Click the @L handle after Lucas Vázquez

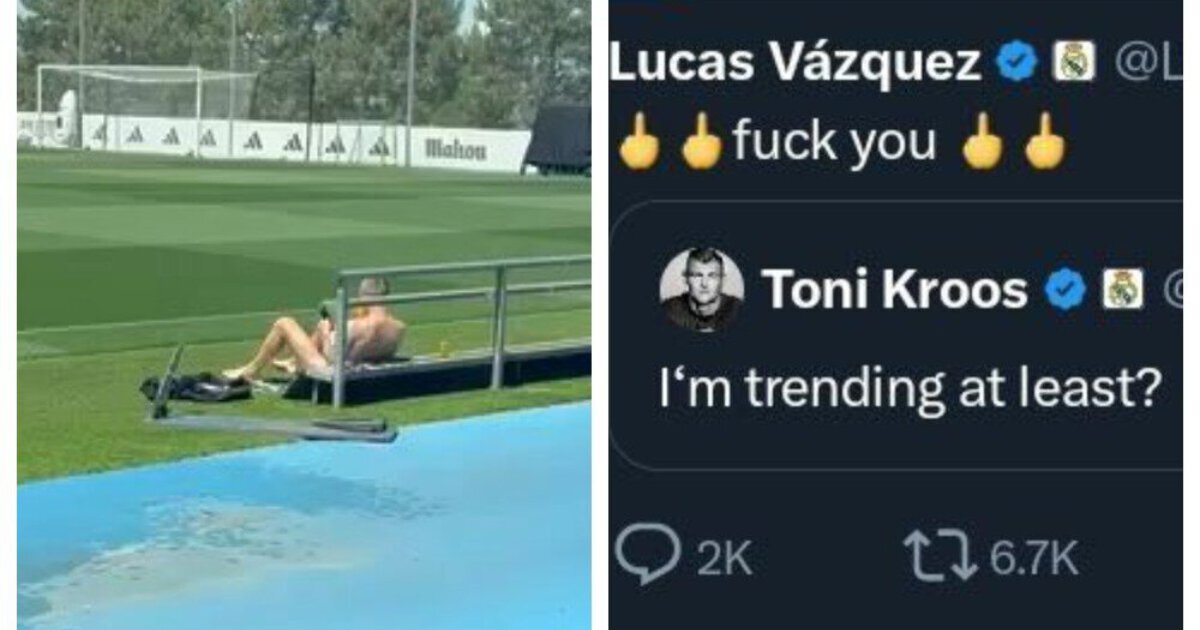[x=1148, y=64]
